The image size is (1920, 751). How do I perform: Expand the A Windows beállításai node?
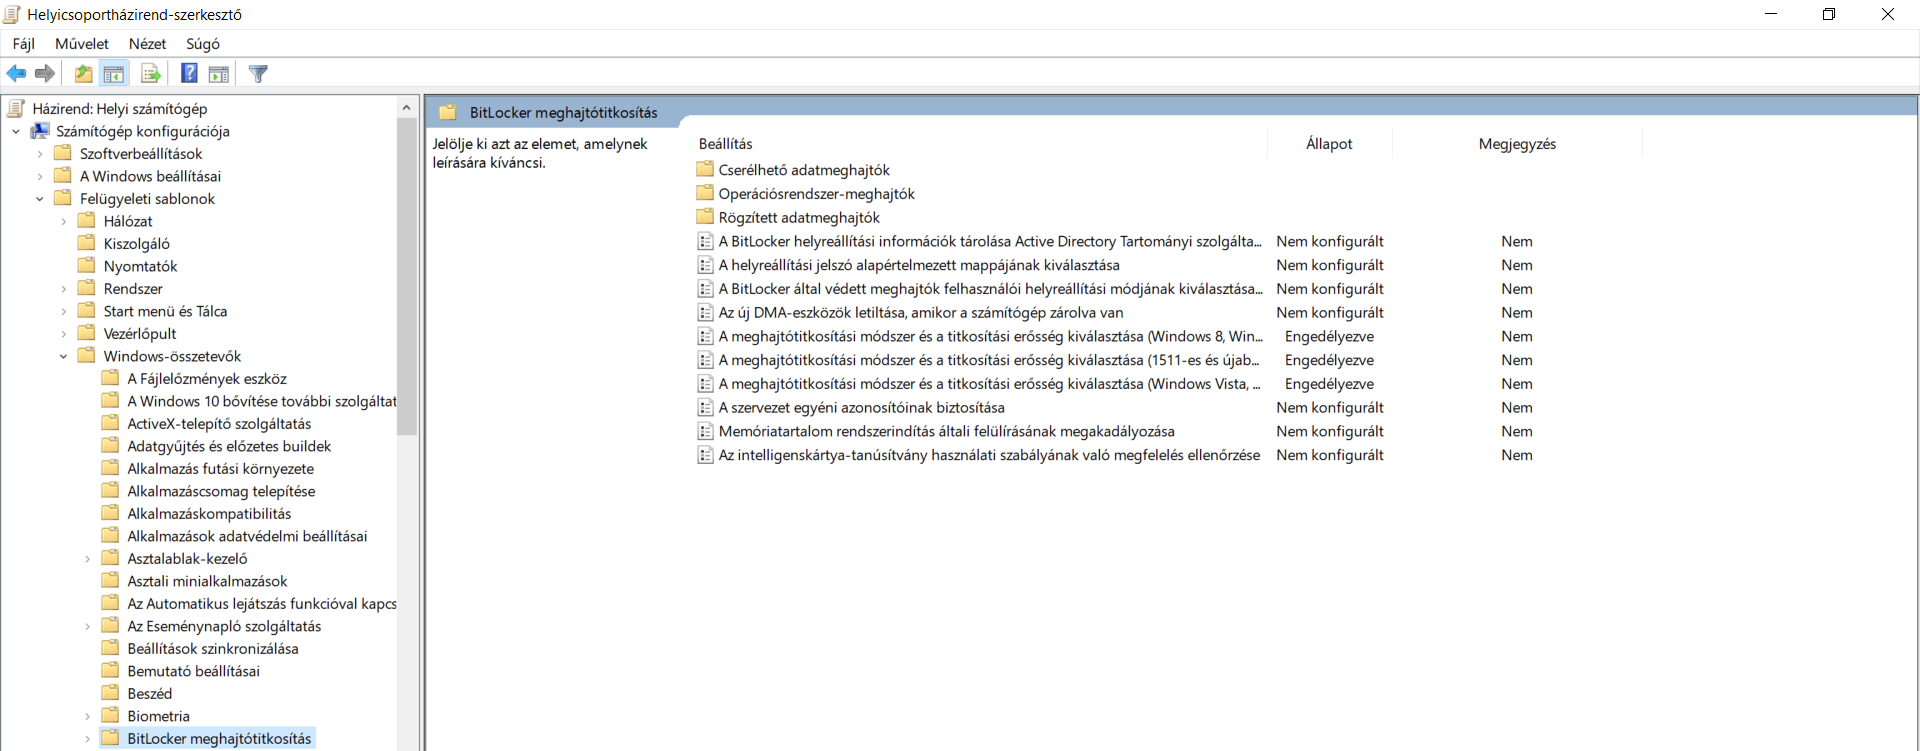[40, 176]
